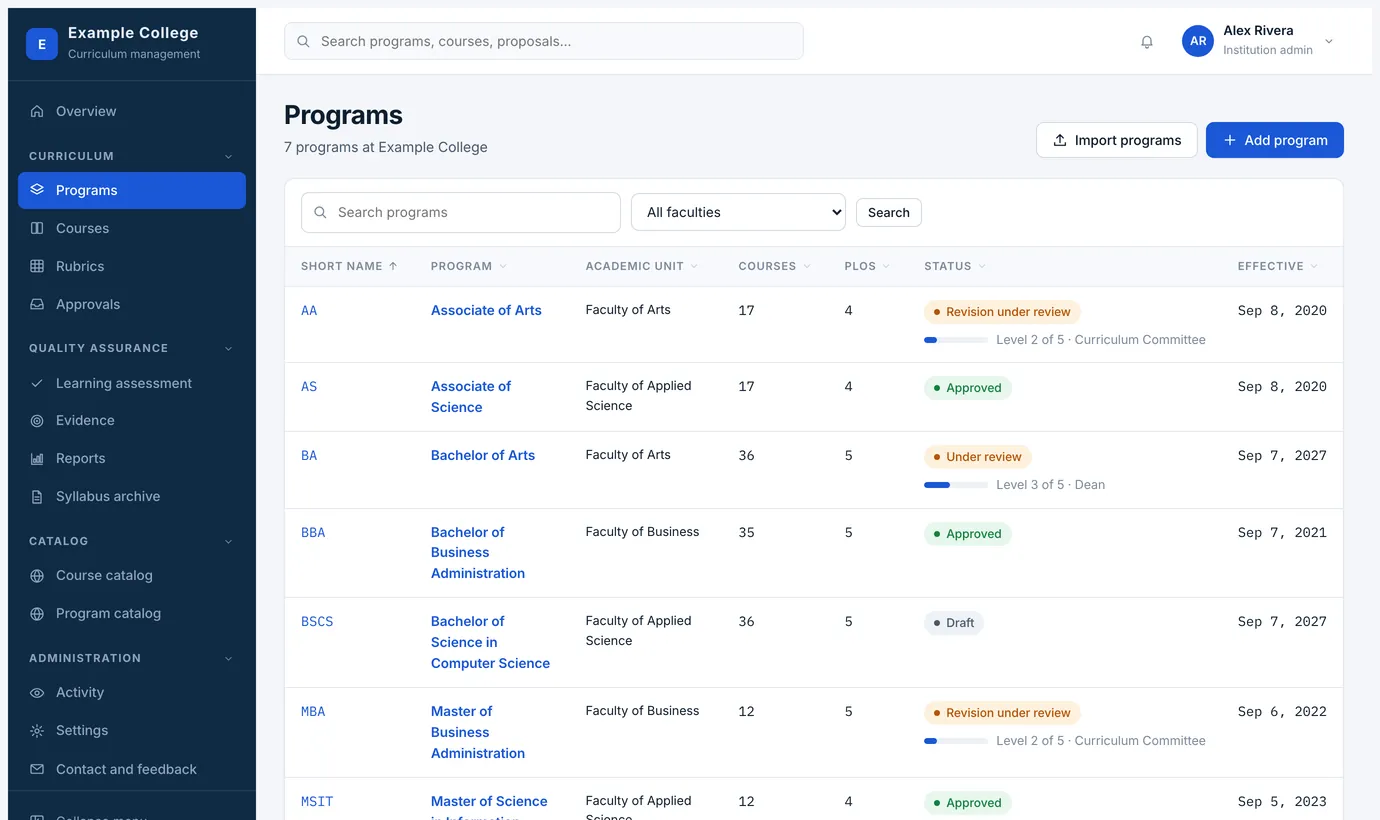Click the Overview home icon

point(37,111)
